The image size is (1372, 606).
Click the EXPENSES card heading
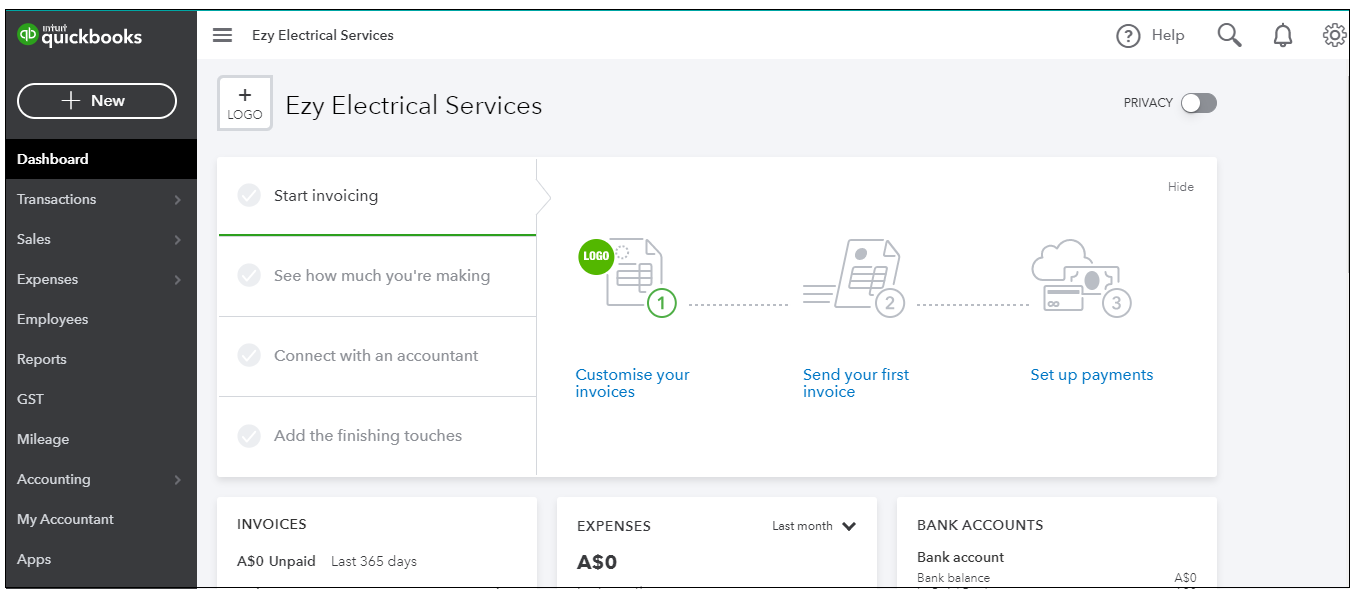click(x=614, y=526)
